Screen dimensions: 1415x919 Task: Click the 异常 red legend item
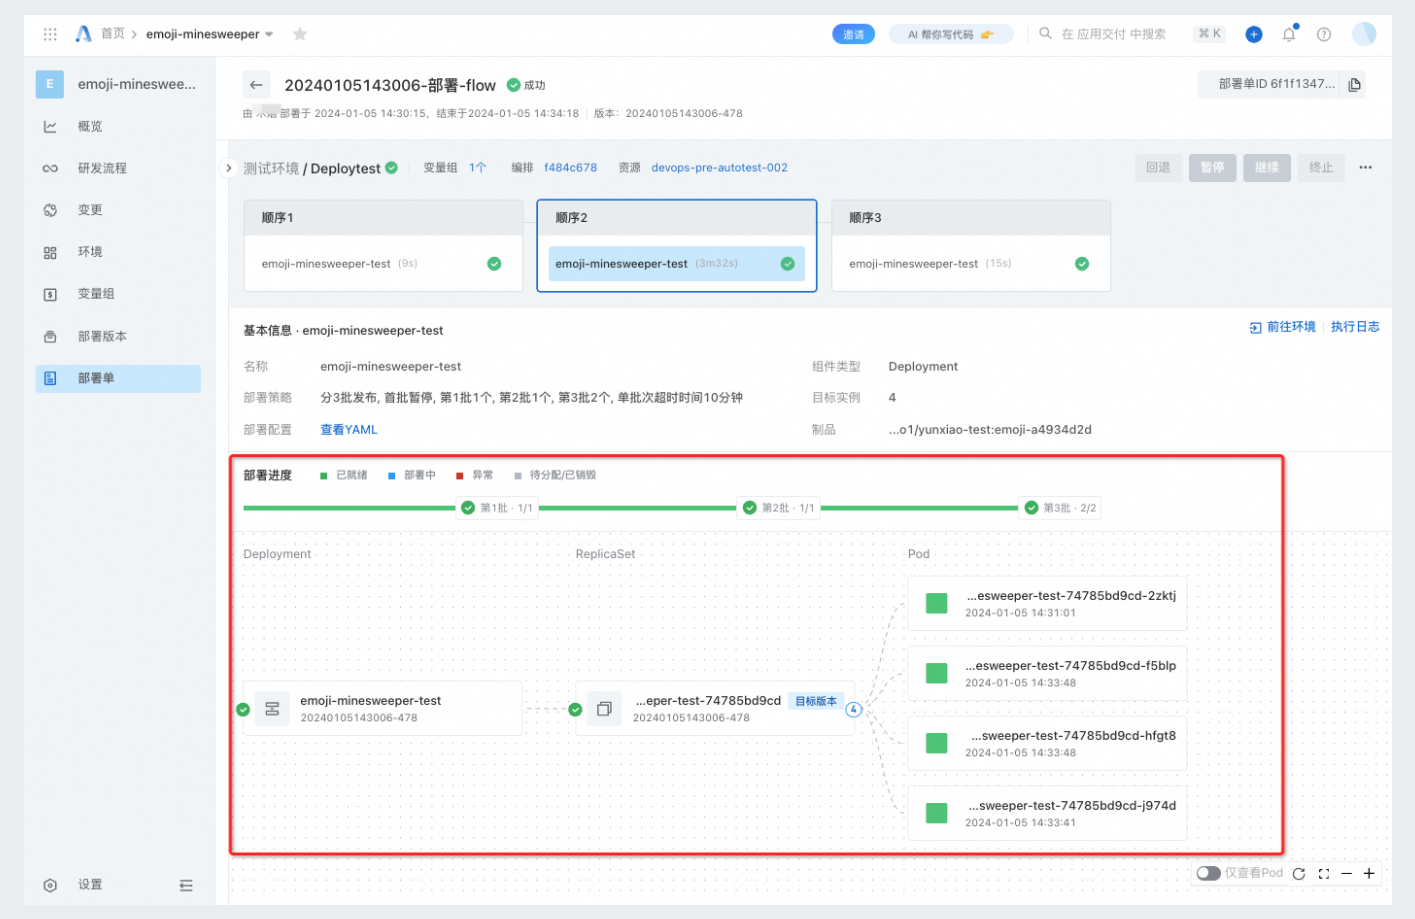(475, 475)
